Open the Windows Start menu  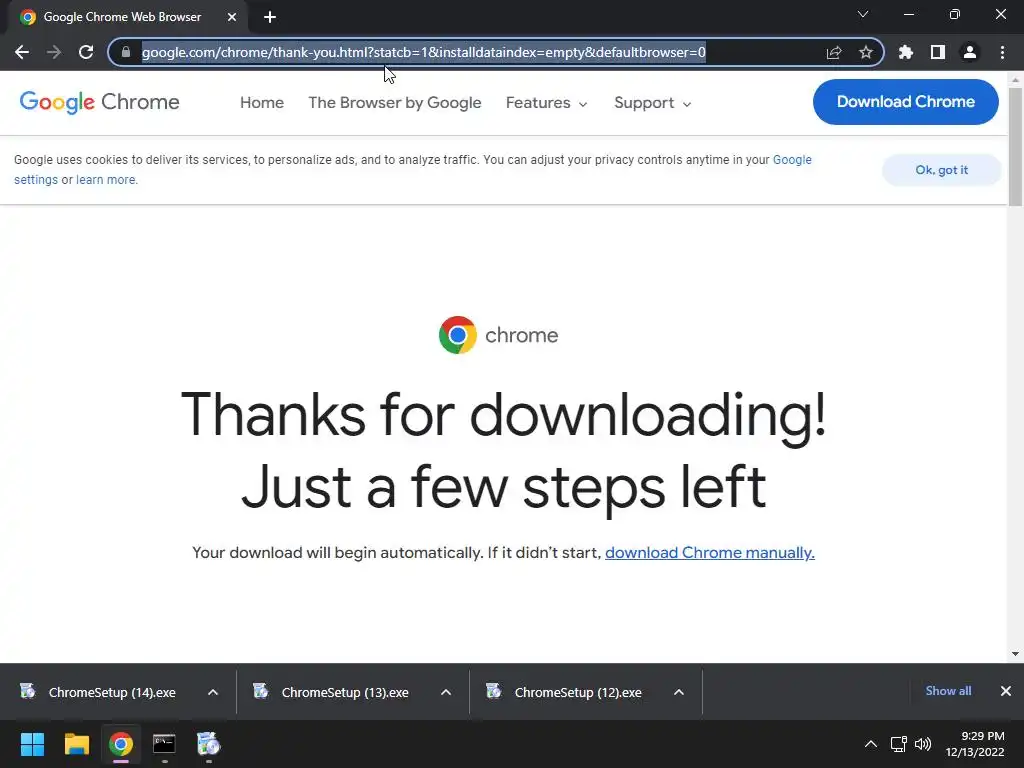point(32,744)
